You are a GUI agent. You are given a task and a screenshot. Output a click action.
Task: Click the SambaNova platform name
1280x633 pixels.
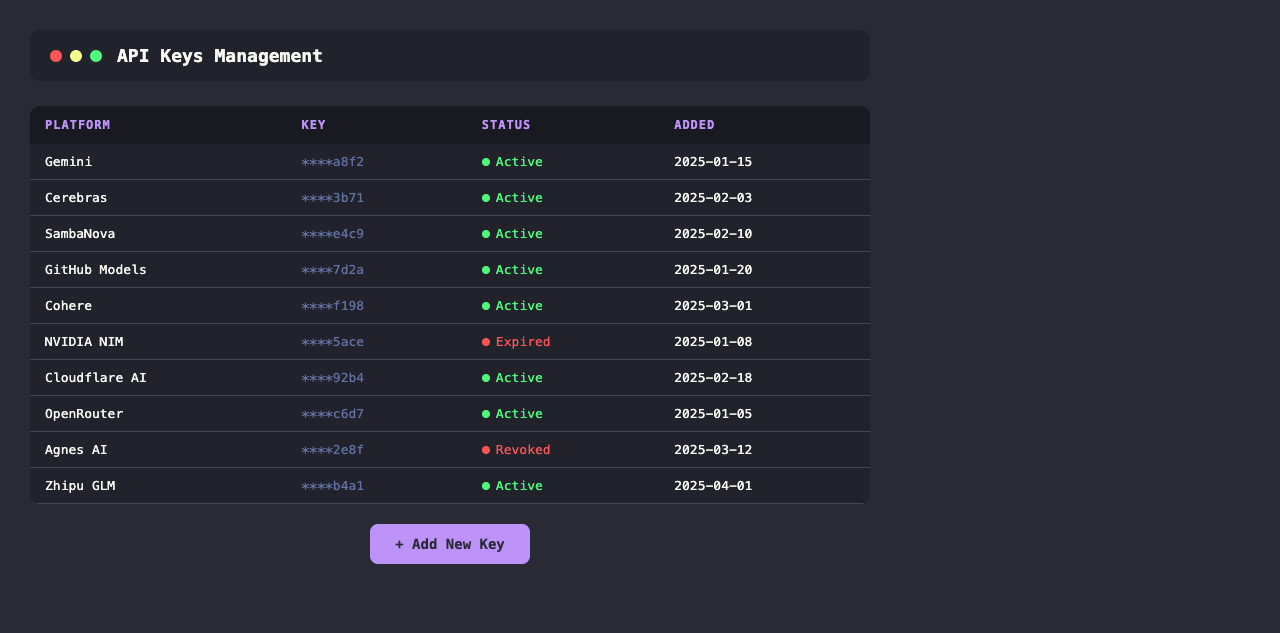click(80, 234)
